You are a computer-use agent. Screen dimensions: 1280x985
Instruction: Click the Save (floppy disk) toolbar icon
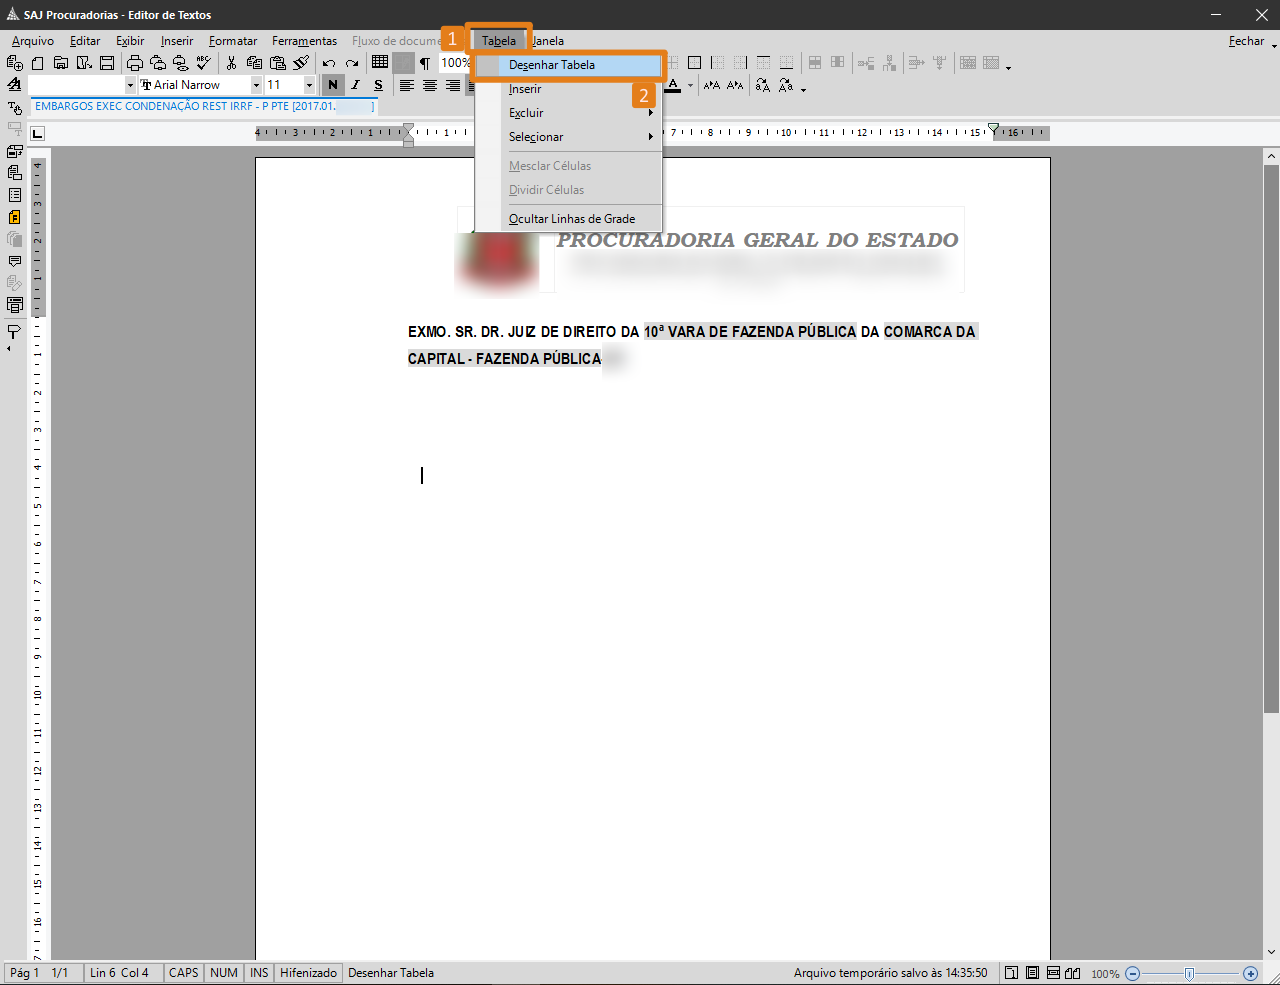pyautogui.click(x=107, y=63)
